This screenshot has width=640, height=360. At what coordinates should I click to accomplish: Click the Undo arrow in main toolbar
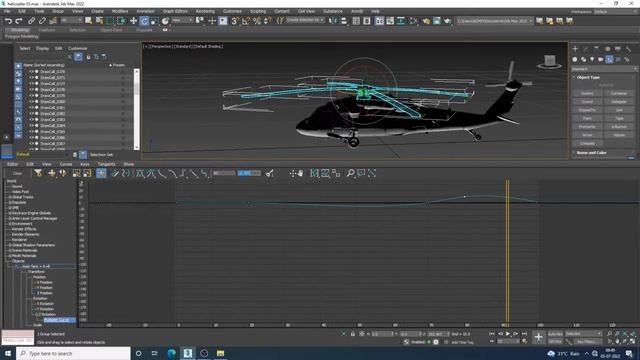coord(8,20)
